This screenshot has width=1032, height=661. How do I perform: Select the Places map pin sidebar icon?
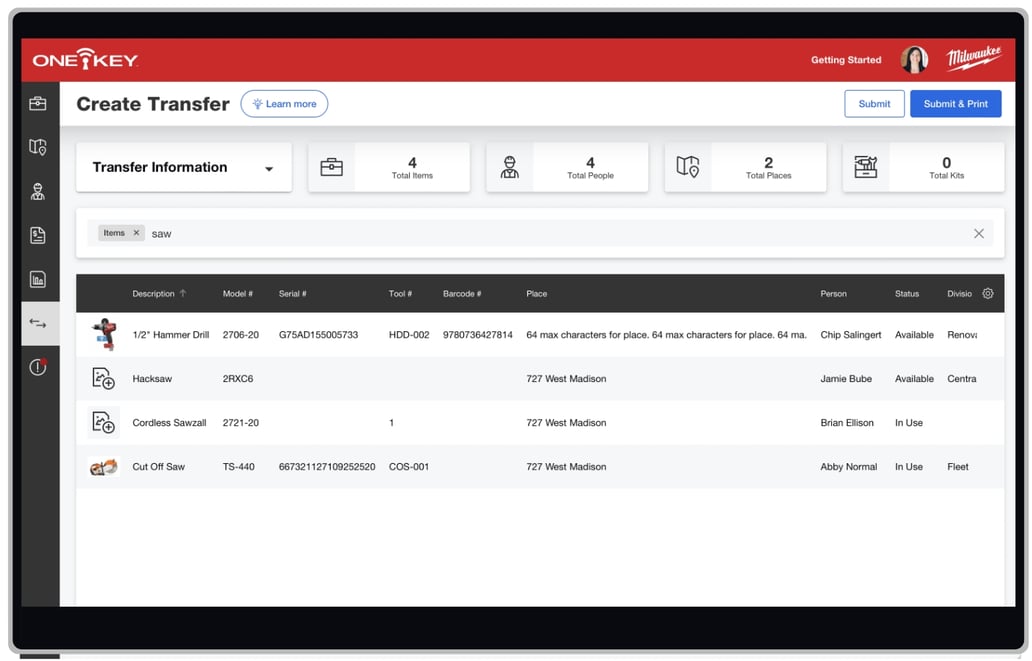coord(38,147)
